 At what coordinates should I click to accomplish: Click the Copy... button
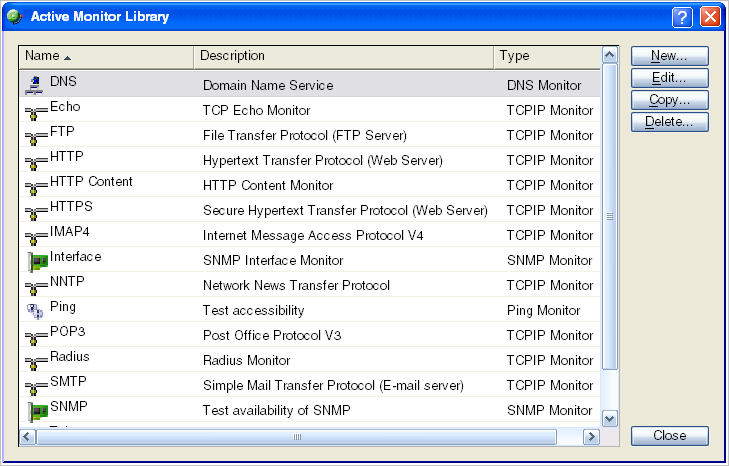click(x=669, y=100)
